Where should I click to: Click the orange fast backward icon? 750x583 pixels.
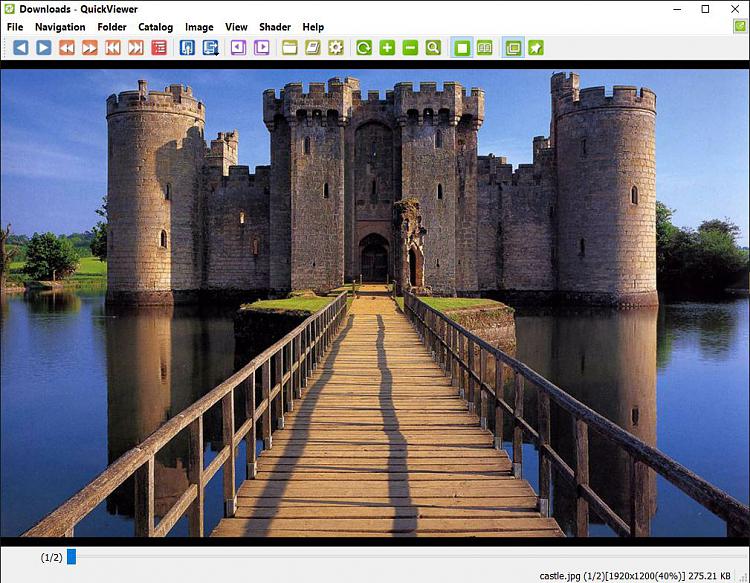pyautogui.click(x=67, y=48)
